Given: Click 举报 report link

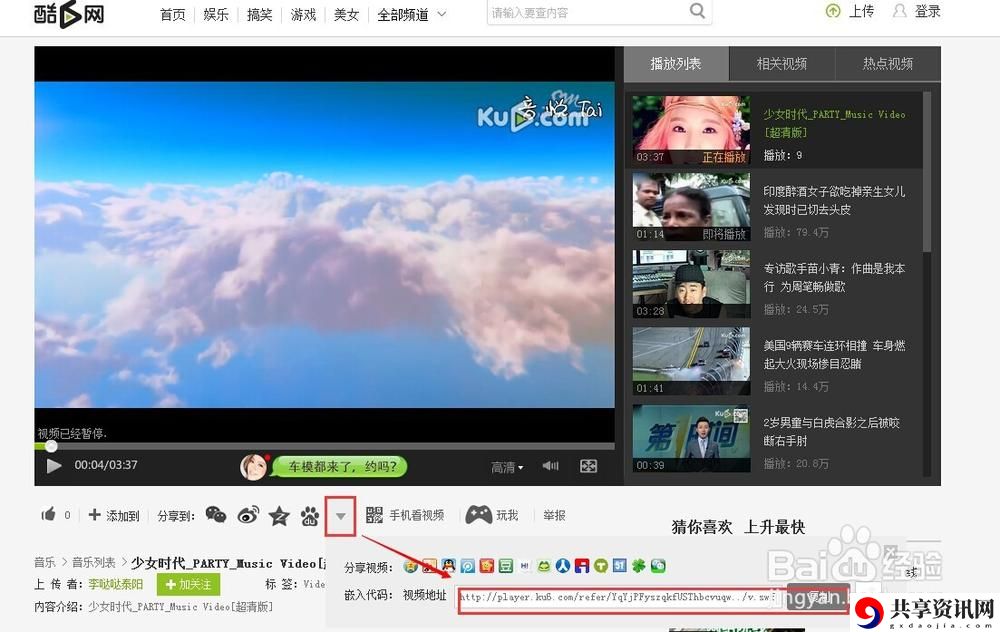Looking at the screenshot, I should click(554, 515).
